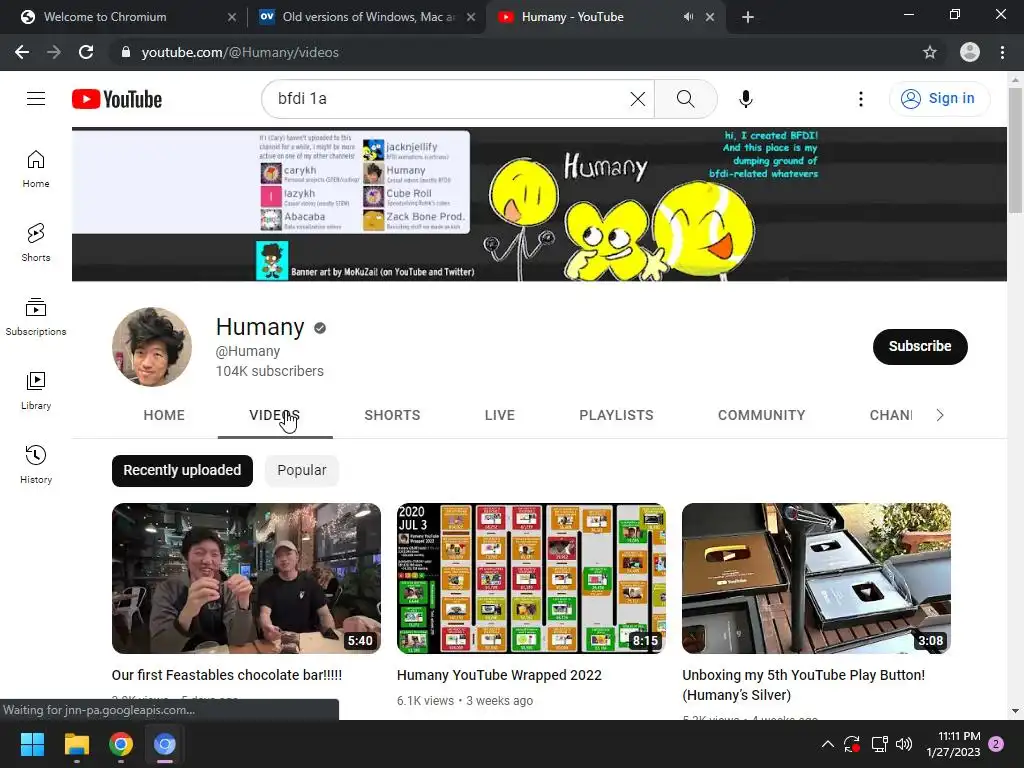Open Library in the sidebar
The height and width of the screenshot is (768, 1024).
coord(36,391)
